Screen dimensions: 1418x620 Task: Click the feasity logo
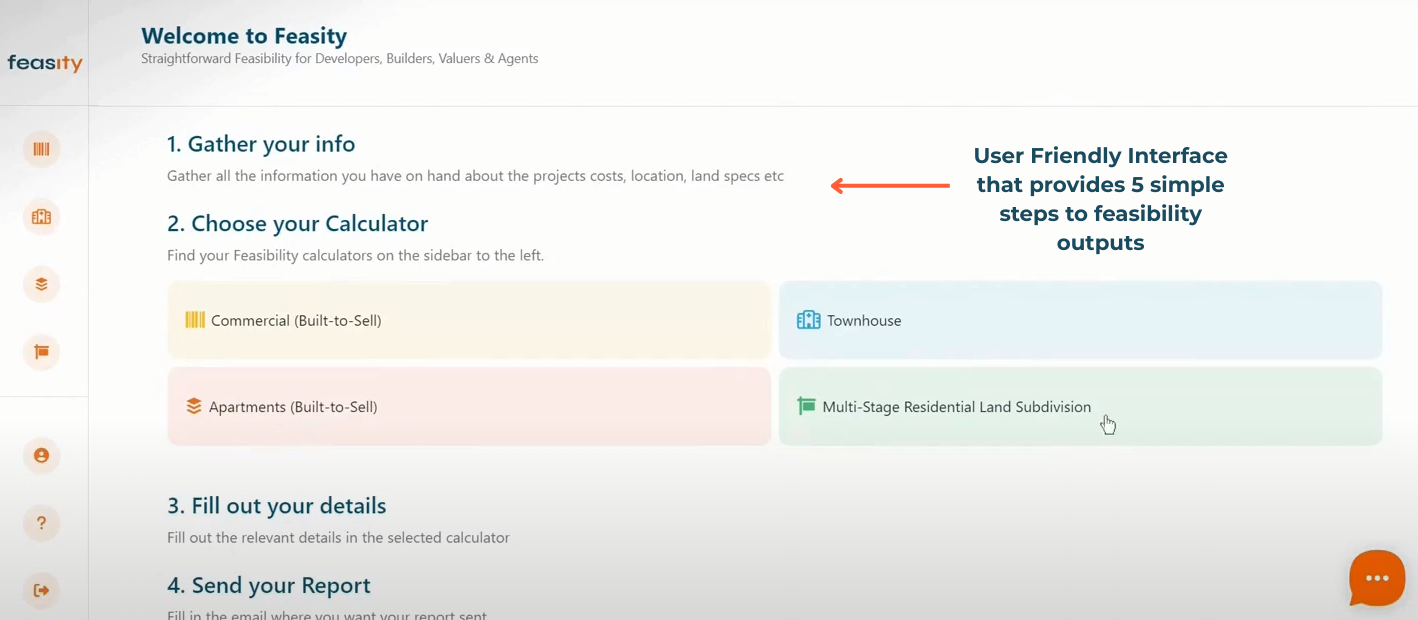[44, 63]
